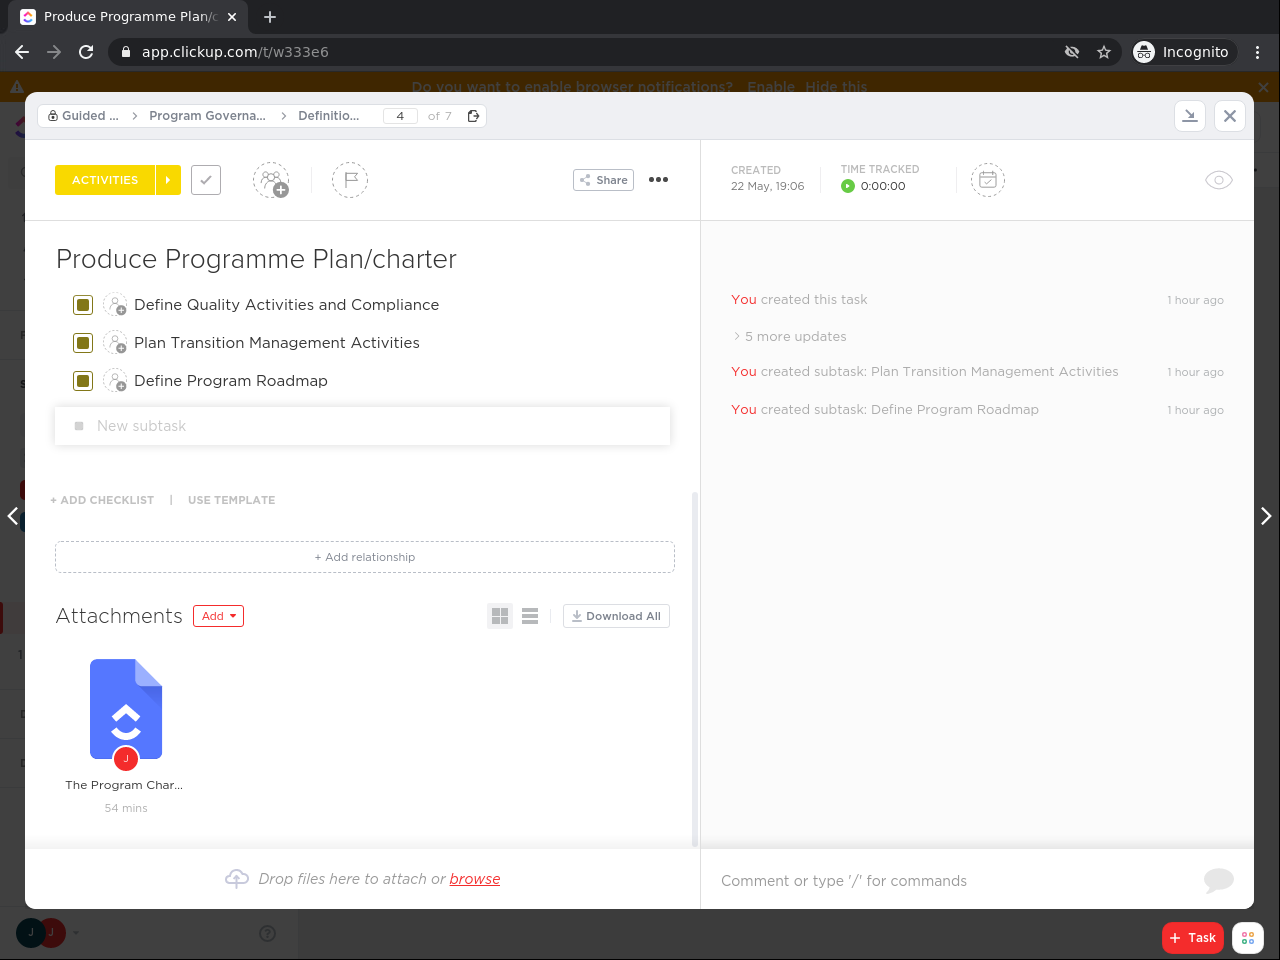1280x960 pixels.
Task: Set task priority with flag icon
Action: [x=350, y=180]
